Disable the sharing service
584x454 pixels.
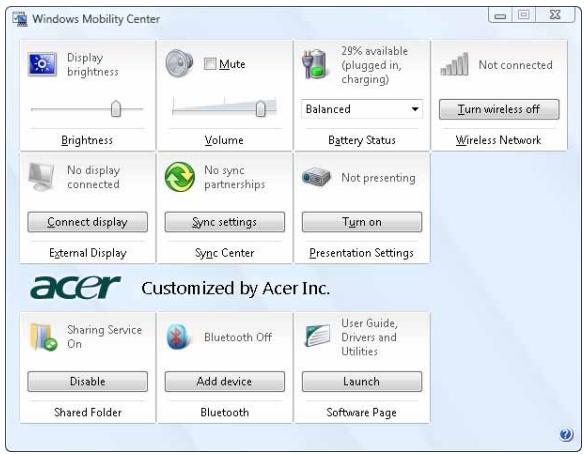[88, 381]
